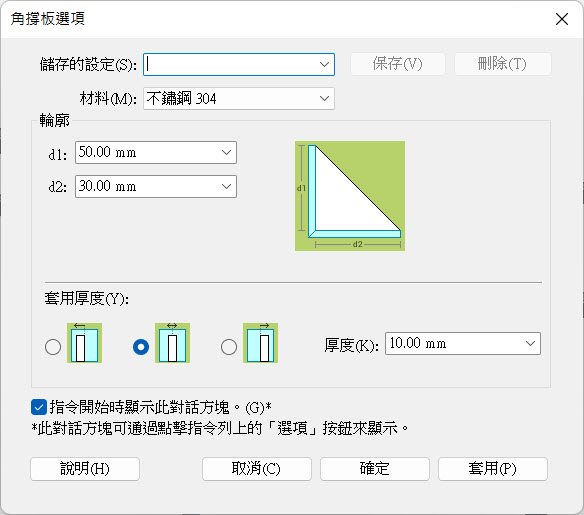
Task: Uncheck 指令開始時顯示此對話方塊 checkbox
Action: 39,407
